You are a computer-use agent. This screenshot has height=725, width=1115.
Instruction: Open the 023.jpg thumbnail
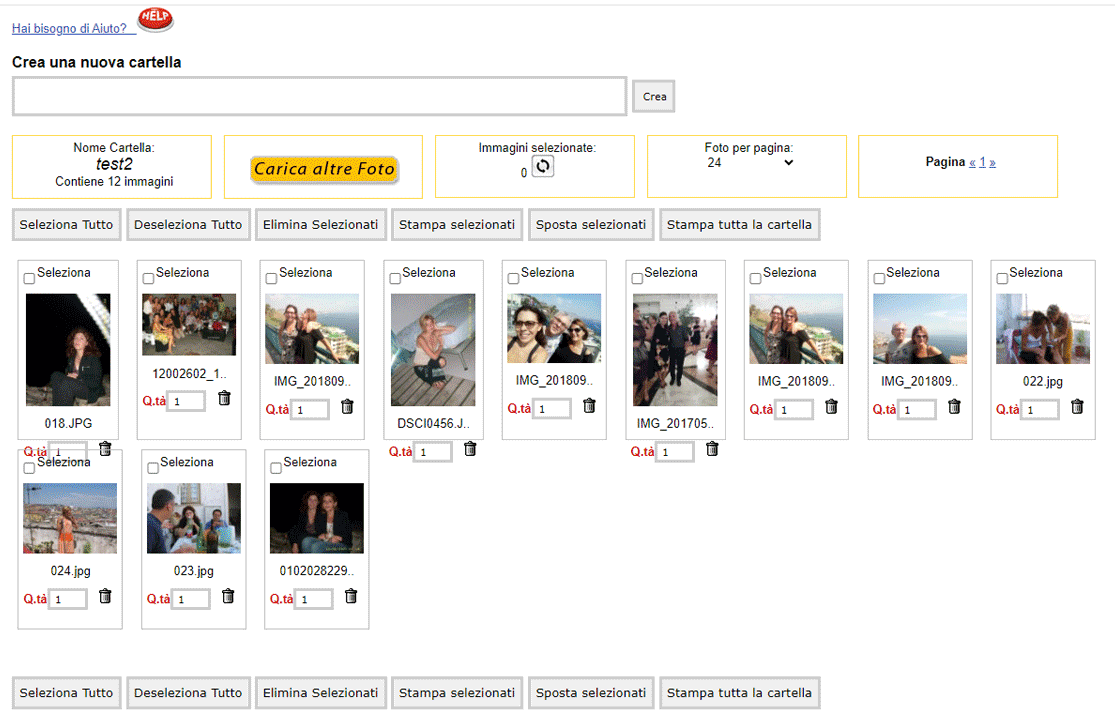coord(193,518)
